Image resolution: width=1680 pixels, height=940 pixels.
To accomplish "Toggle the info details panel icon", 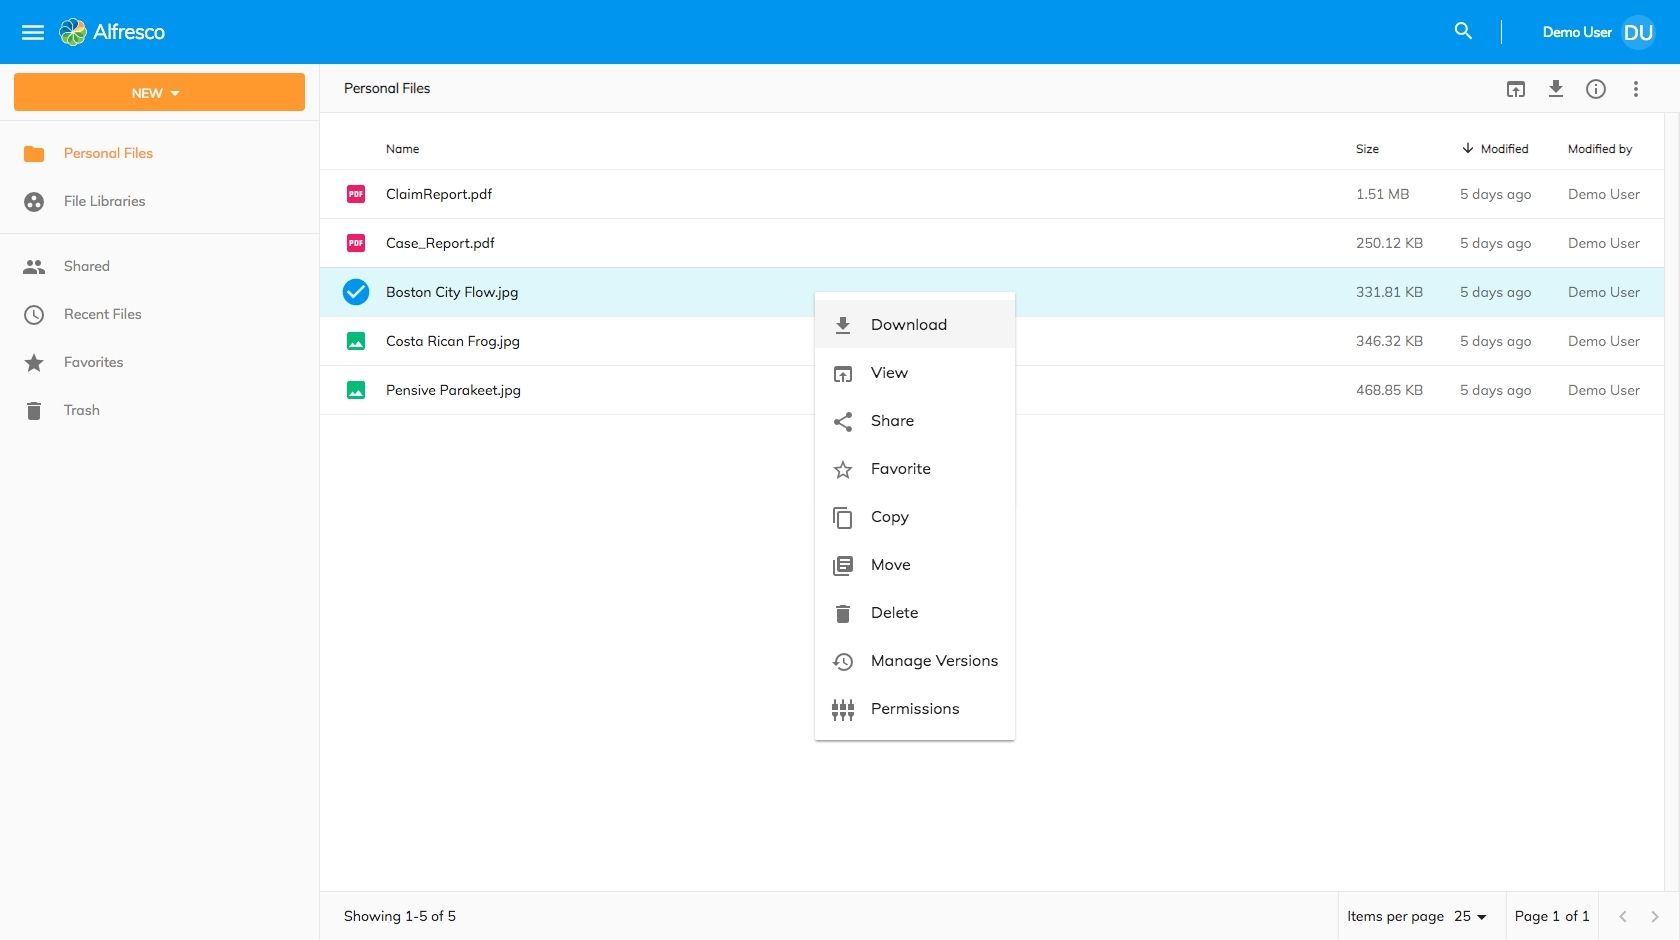I will pyautogui.click(x=1596, y=89).
